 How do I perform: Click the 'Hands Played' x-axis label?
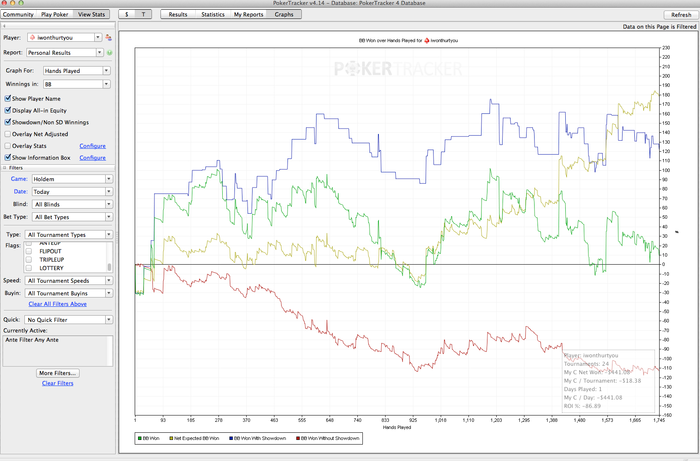click(x=397, y=427)
